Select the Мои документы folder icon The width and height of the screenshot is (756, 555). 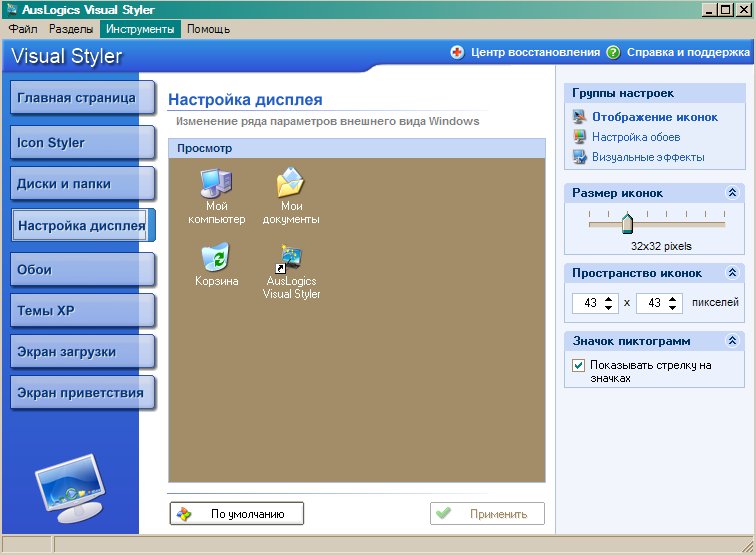click(290, 182)
